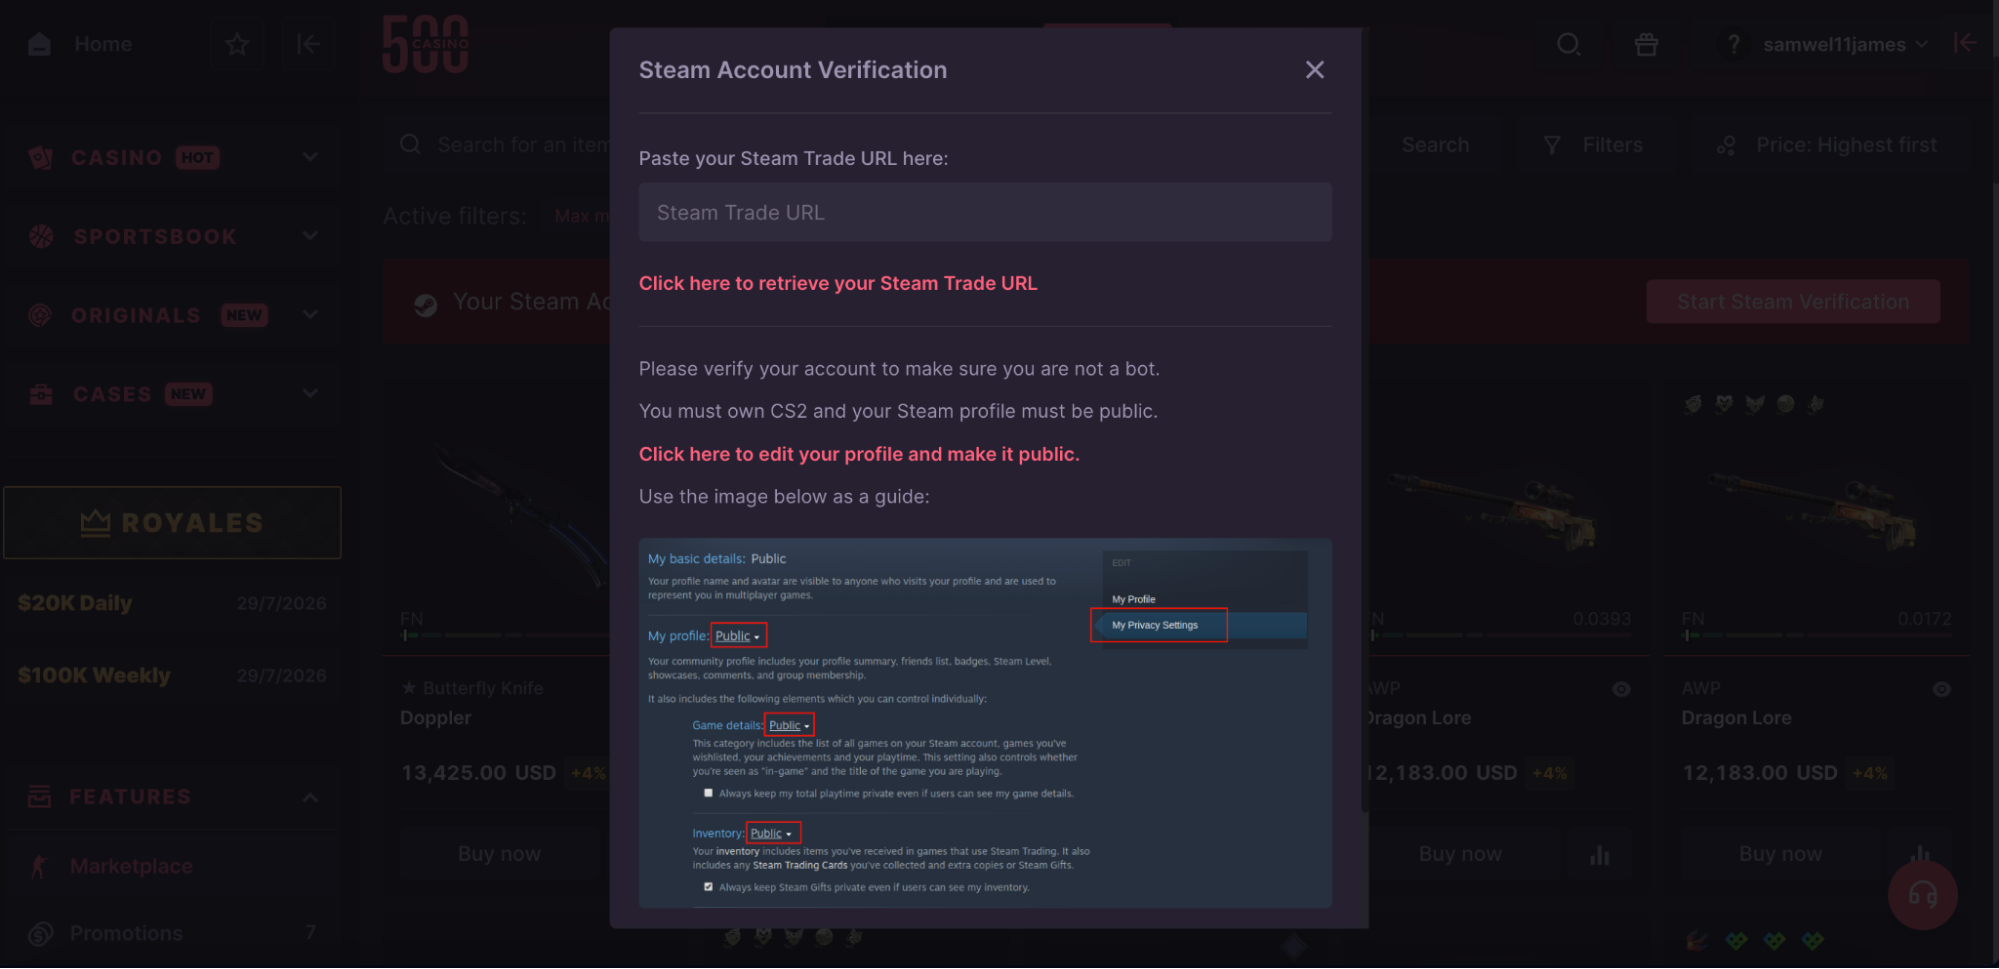1999x969 pixels.
Task: Collapse the Features section chevron
Action: pos(311,797)
